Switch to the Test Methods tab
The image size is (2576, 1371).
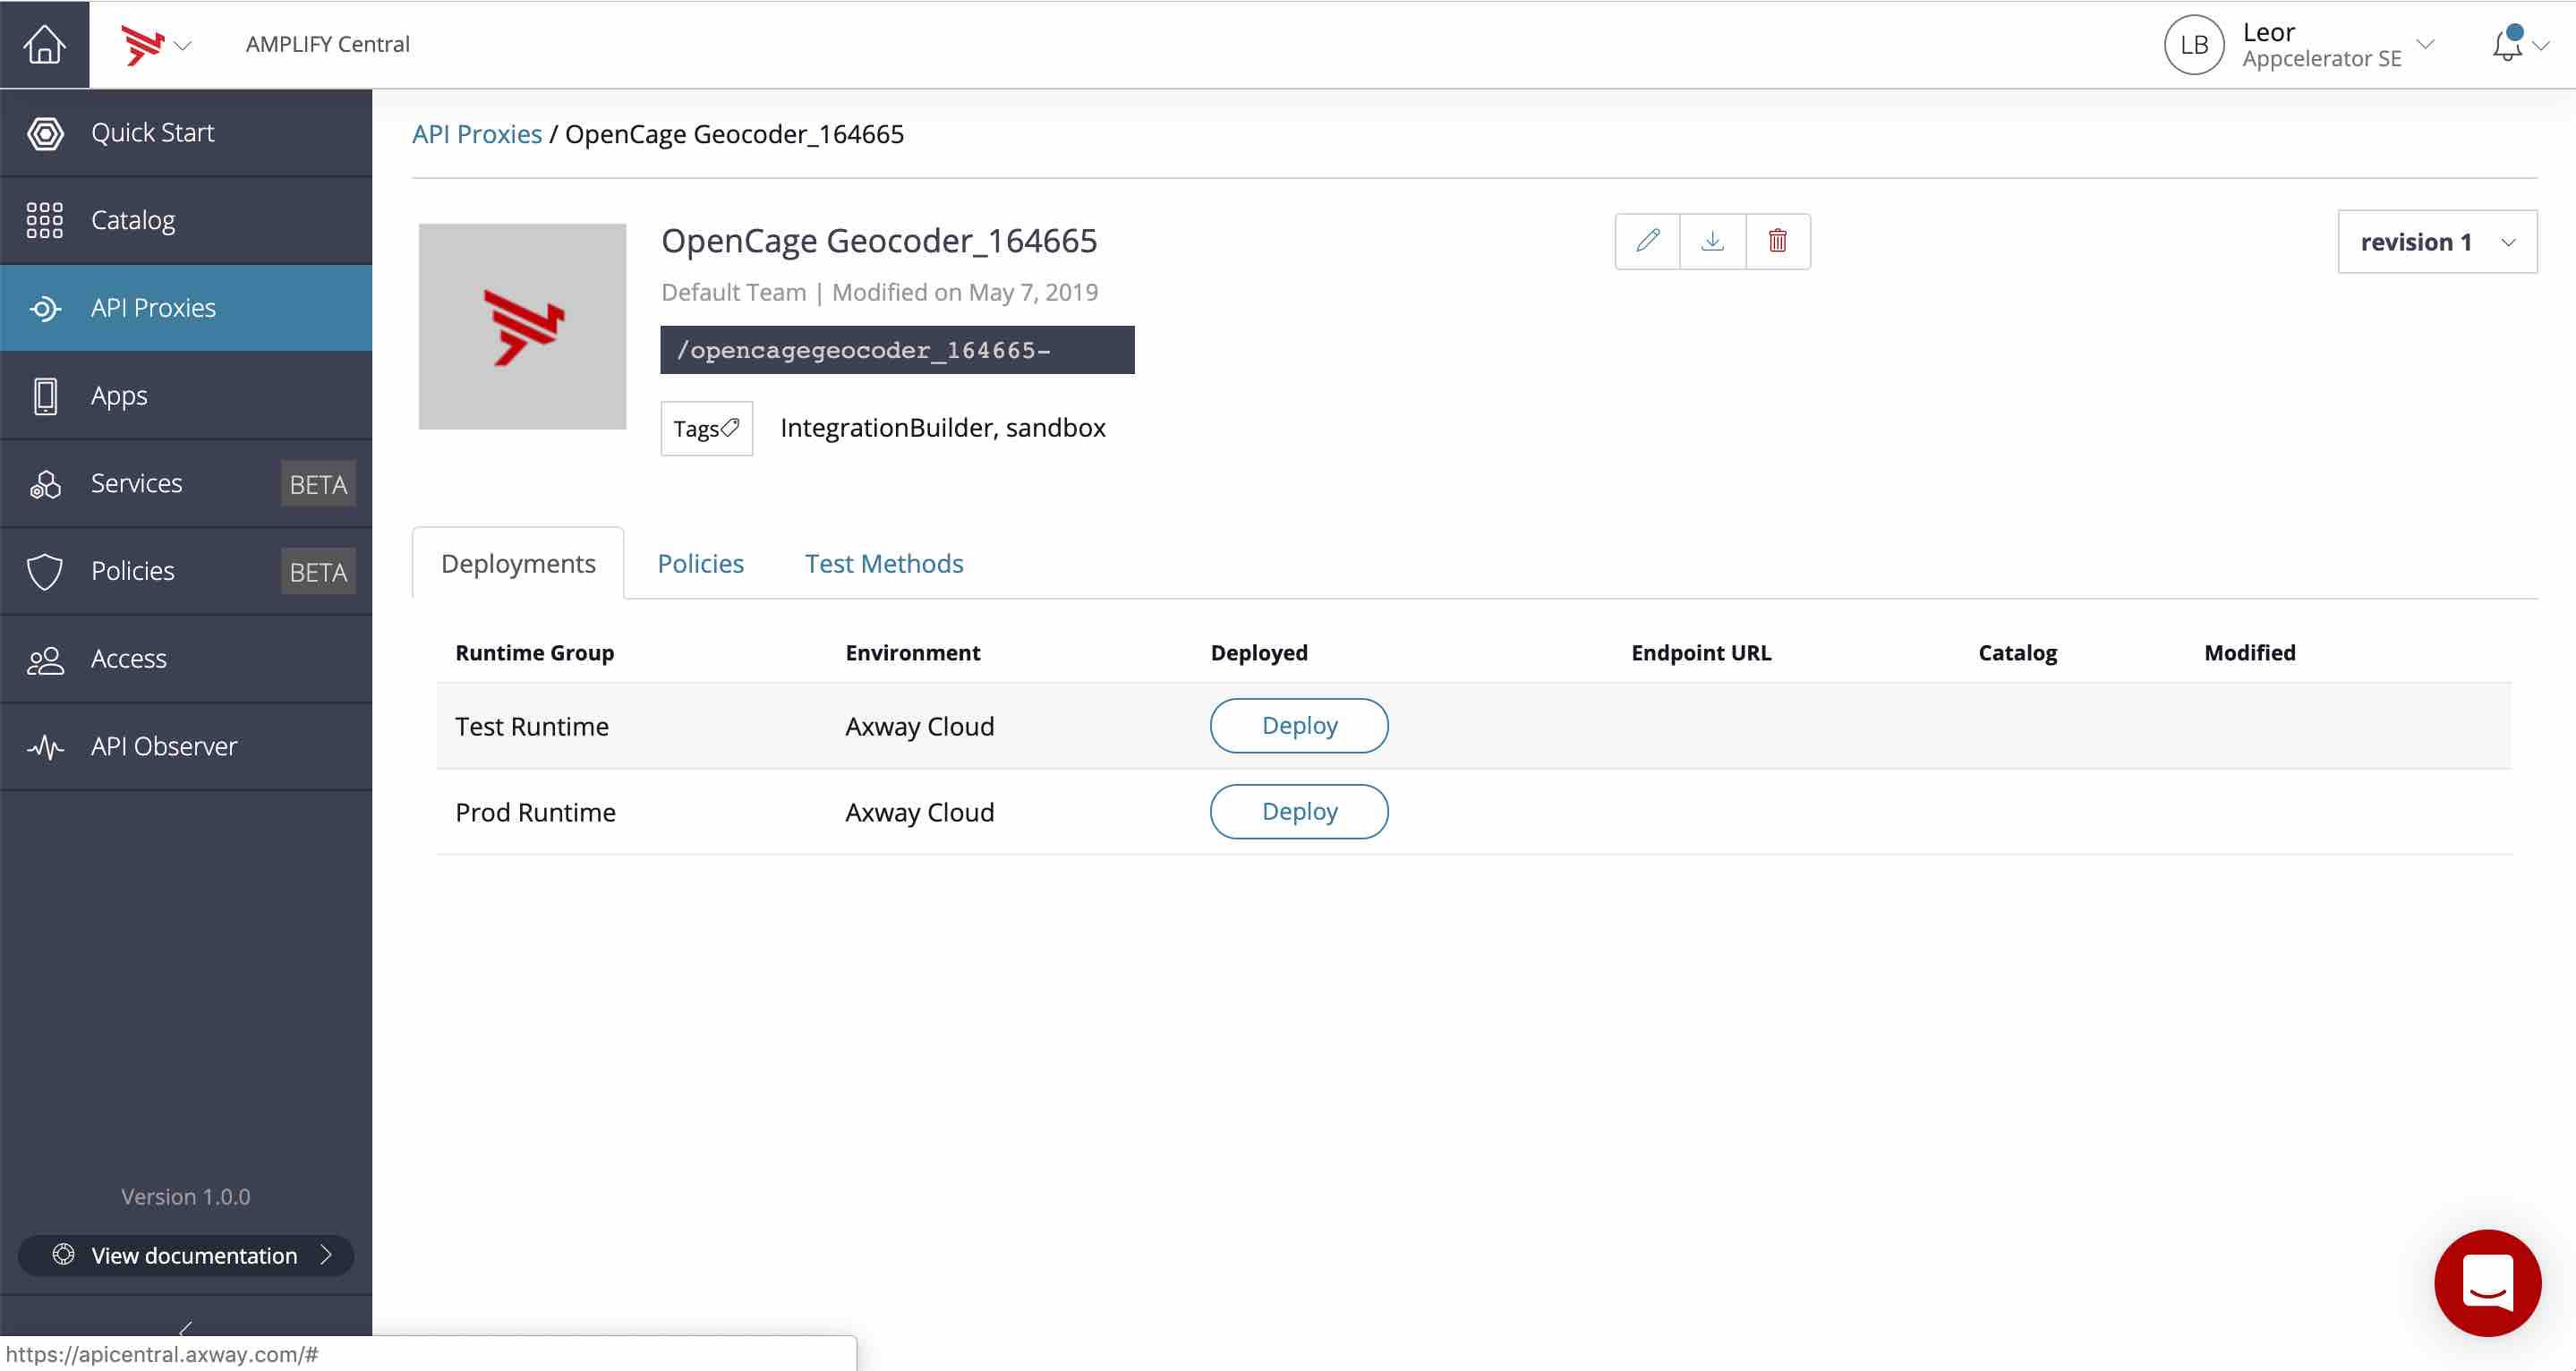[x=884, y=563]
